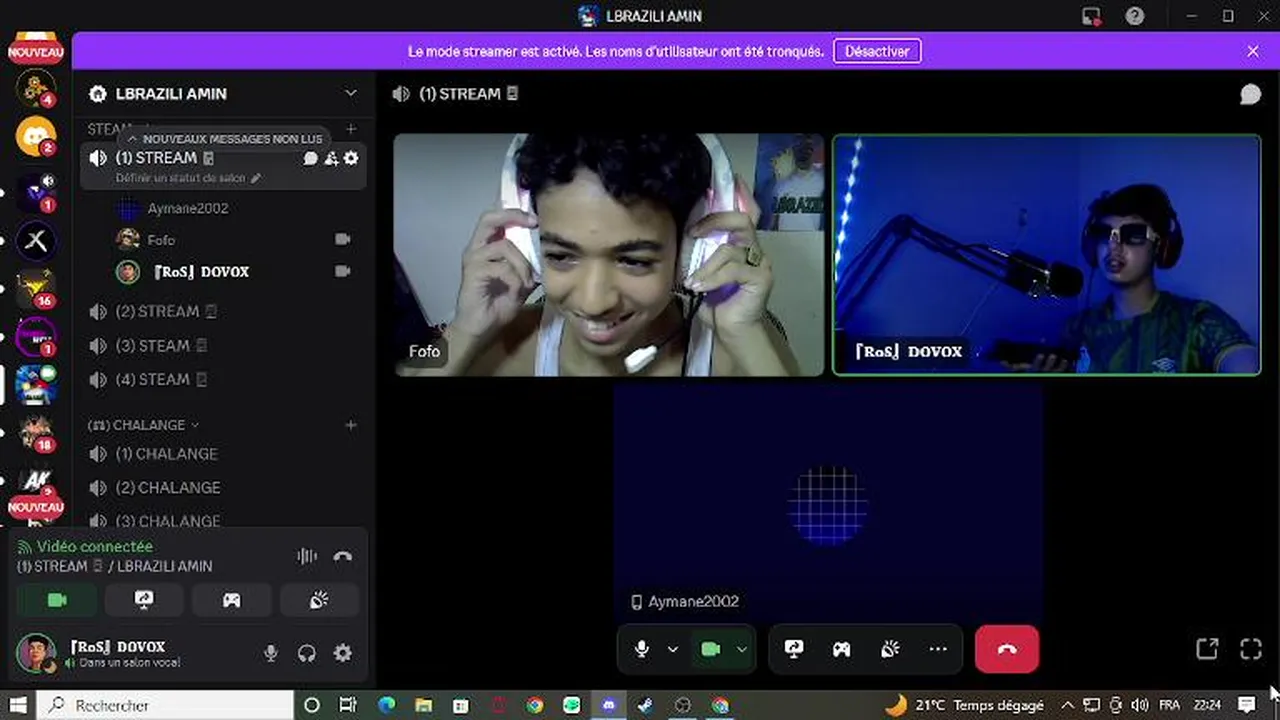Open user settings gear
1280x720 pixels.
pyautogui.click(x=343, y=653)
